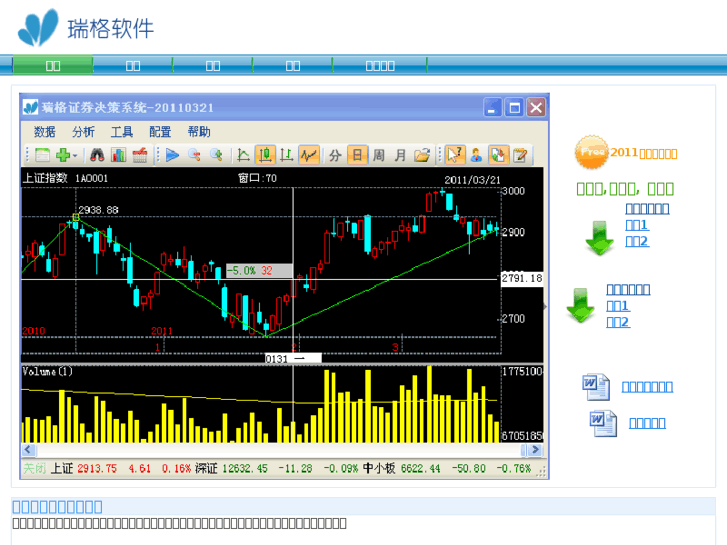Image resolution: width=727 pixels, height=545 pixels.
Task: Click the 窗口:70 label
Action: click(257, 178)
